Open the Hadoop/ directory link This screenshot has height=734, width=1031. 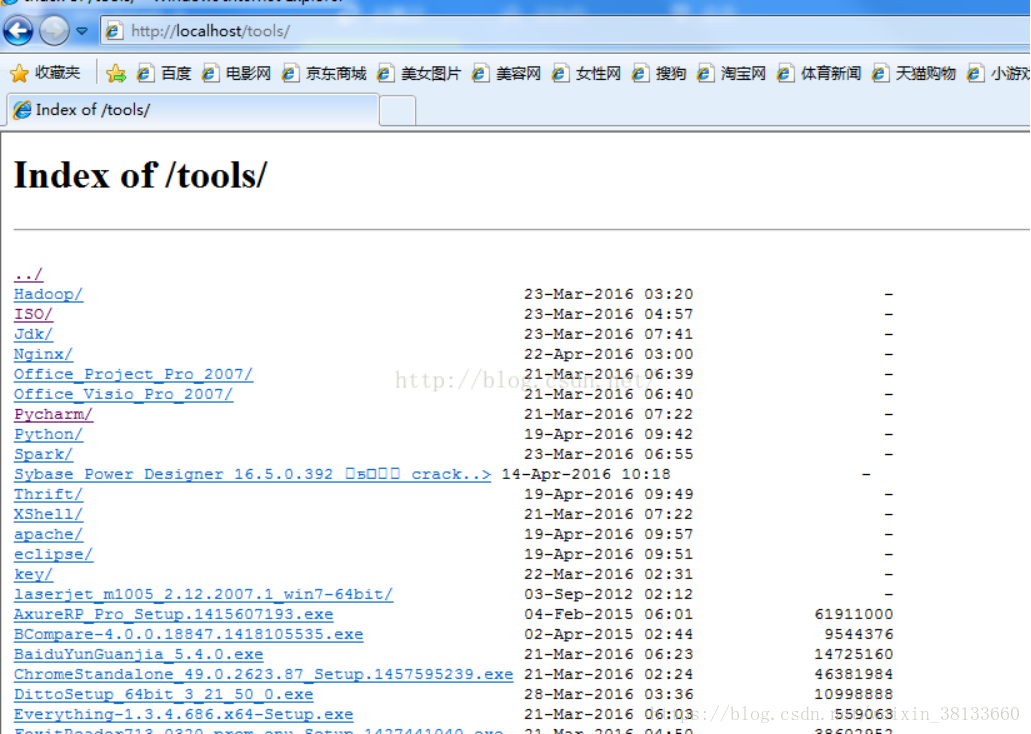(49, 294)
